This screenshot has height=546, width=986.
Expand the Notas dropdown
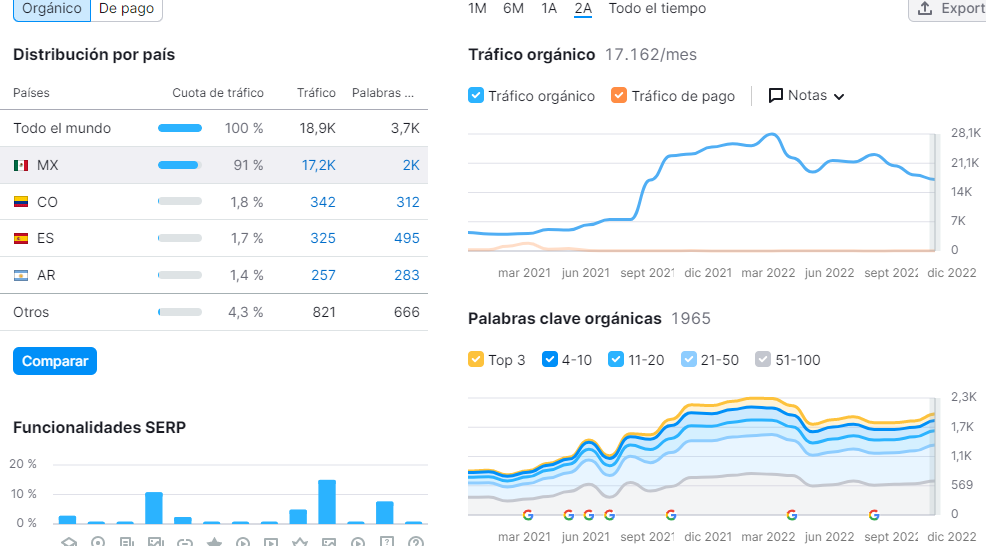806,96
